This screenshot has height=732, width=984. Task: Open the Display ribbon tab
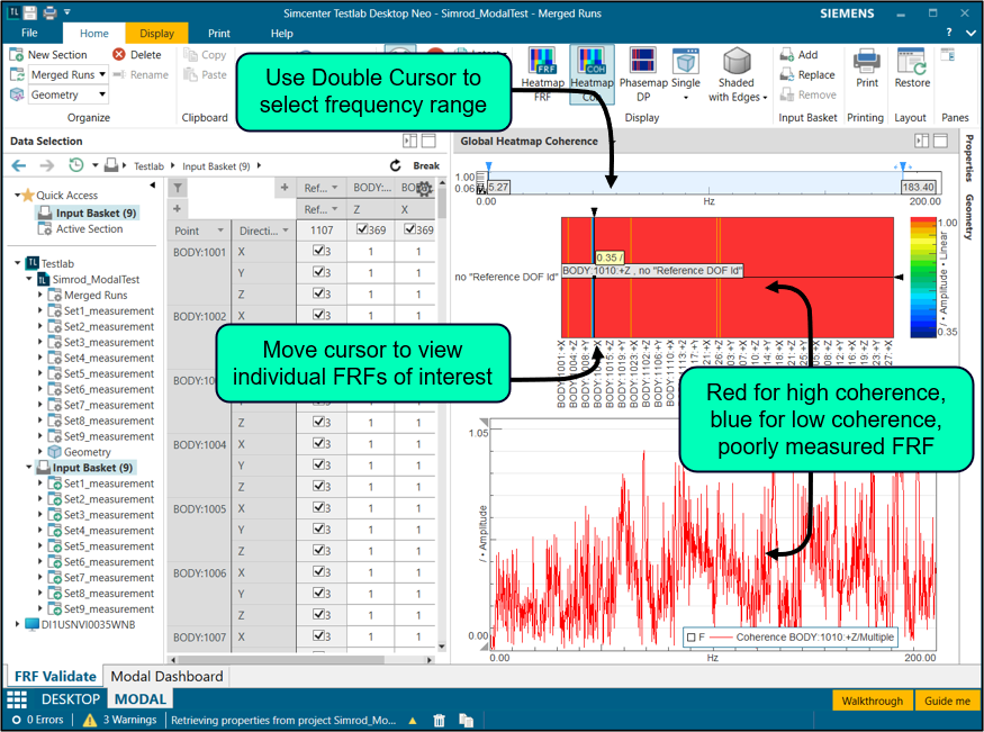(x=156, y=33)
